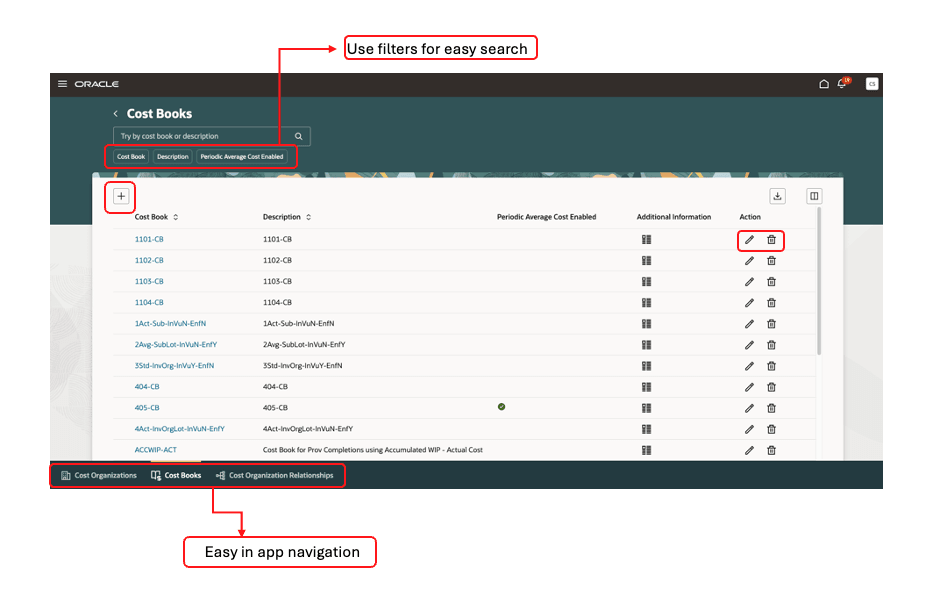This screenshot has height=601, width=938.
Task: Open the navigation hamburger menu
Action: (x=62, y=84)
